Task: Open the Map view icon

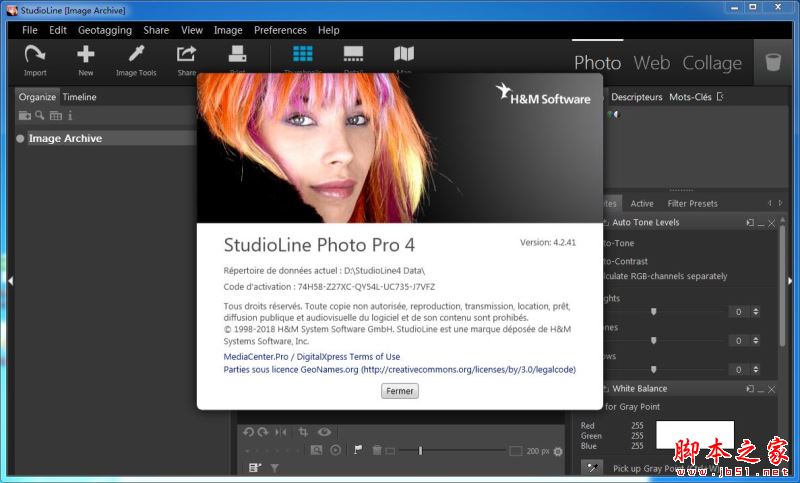Action: (403, 55)
